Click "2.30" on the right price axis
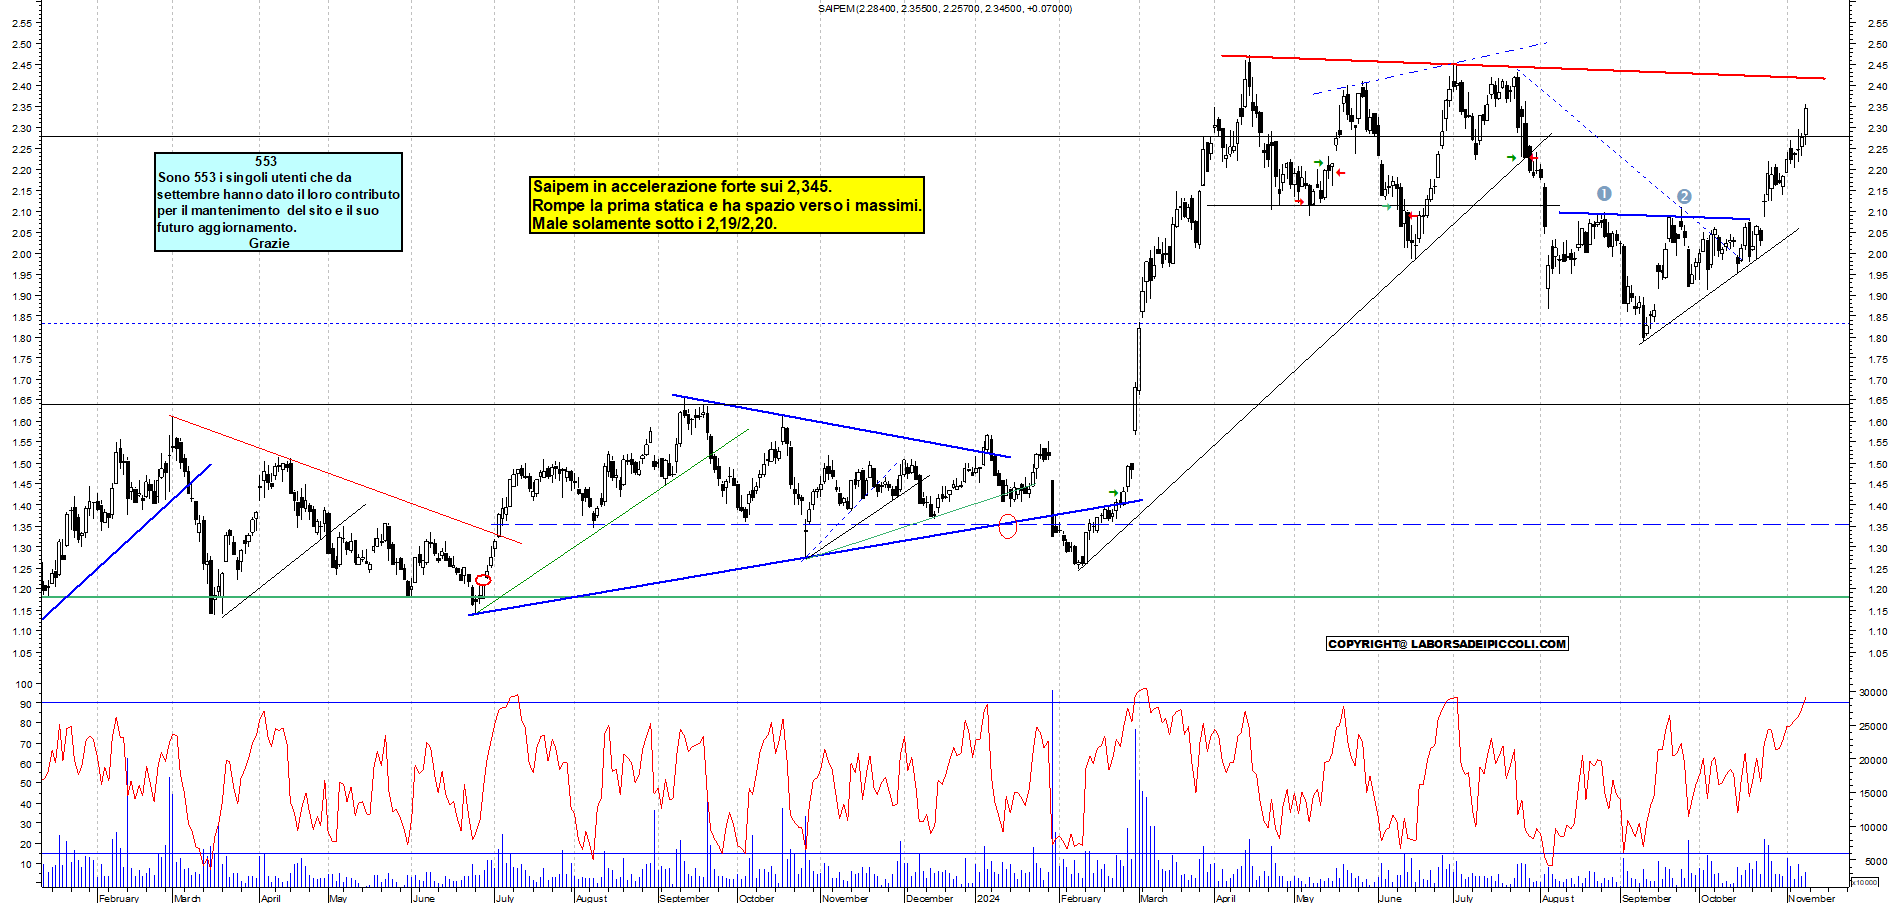 1877,128
